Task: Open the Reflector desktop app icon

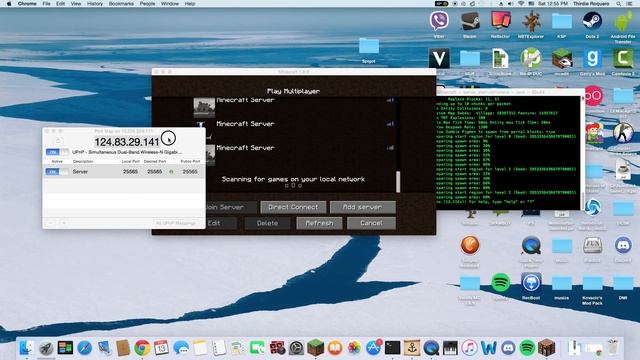Action: point(500,20)
